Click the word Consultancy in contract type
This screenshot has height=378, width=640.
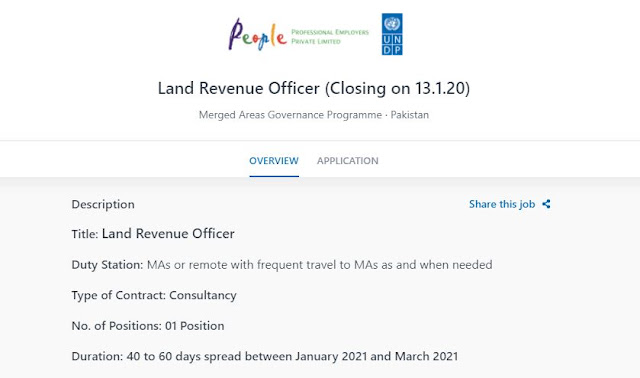[203, 296]
